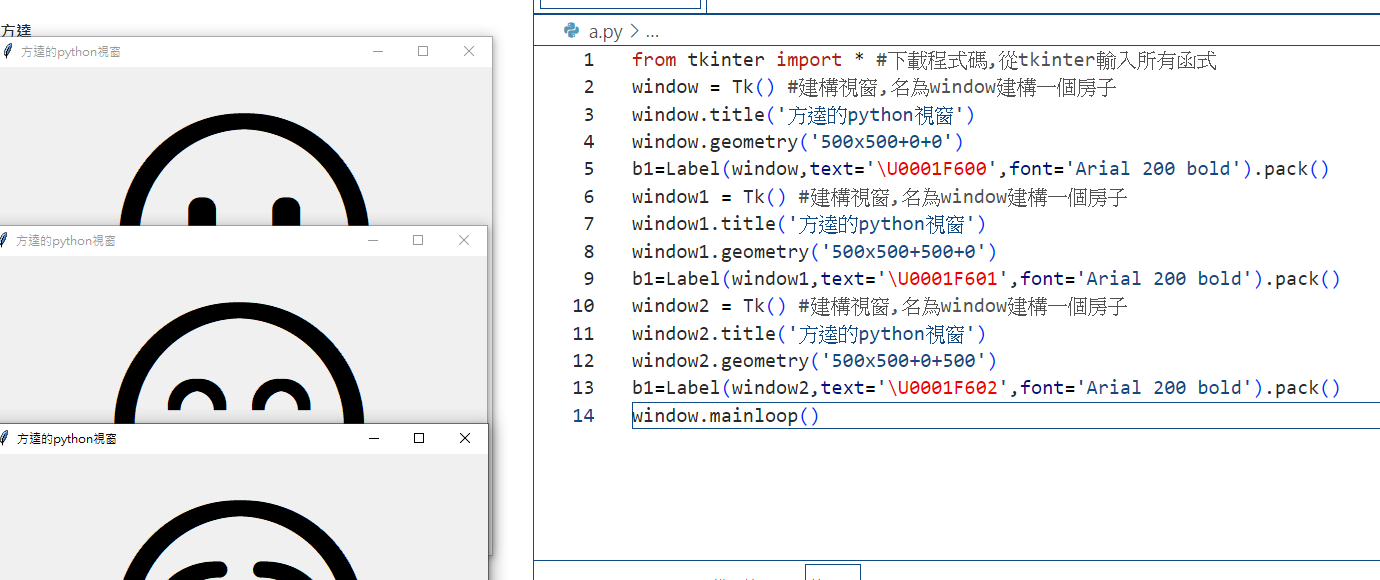Click line number 1 in the gutter
The width and height of the screenshot is (1380, 580).
pos(589,60)
